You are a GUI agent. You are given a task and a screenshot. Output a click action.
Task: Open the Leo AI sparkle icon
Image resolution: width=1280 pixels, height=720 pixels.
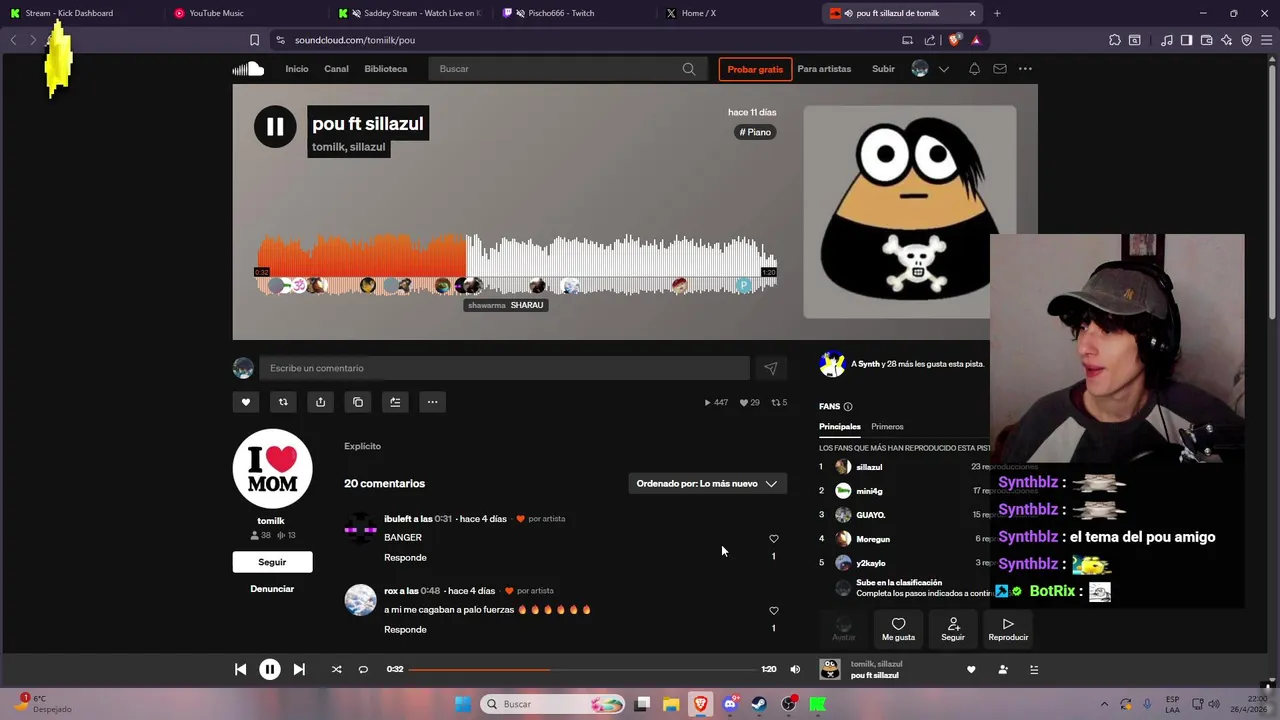1227,40
